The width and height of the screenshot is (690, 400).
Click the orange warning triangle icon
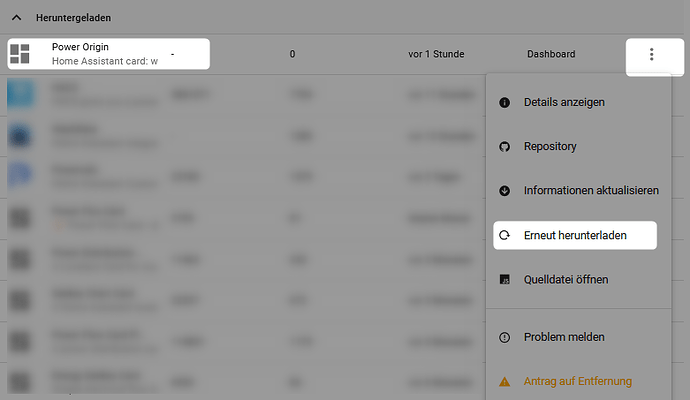click(x=504, y=382)
